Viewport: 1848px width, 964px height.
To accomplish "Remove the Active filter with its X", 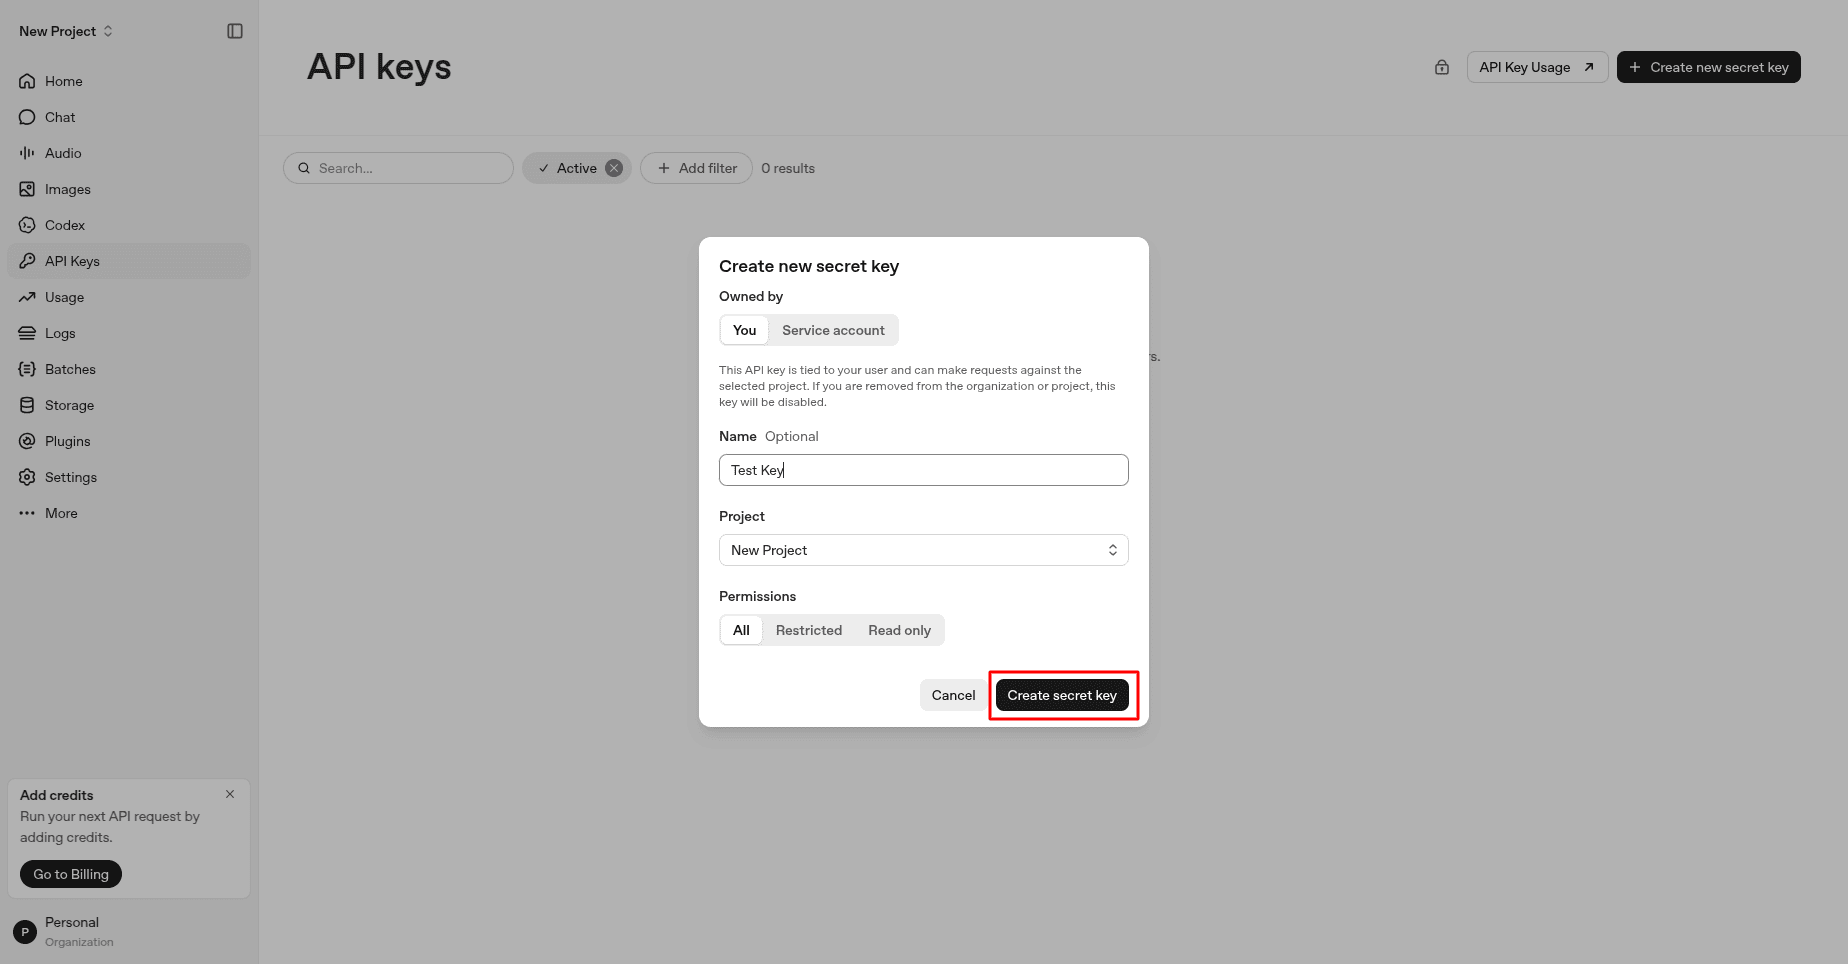I will coord(614,168).
